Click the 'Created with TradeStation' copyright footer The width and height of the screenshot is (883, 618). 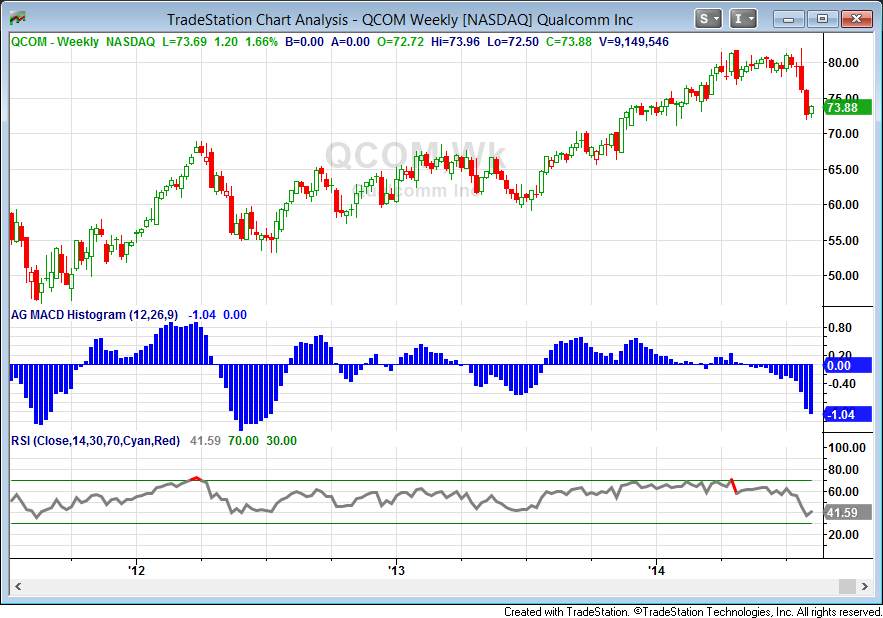pyautogui.click(x=693, y=611)
